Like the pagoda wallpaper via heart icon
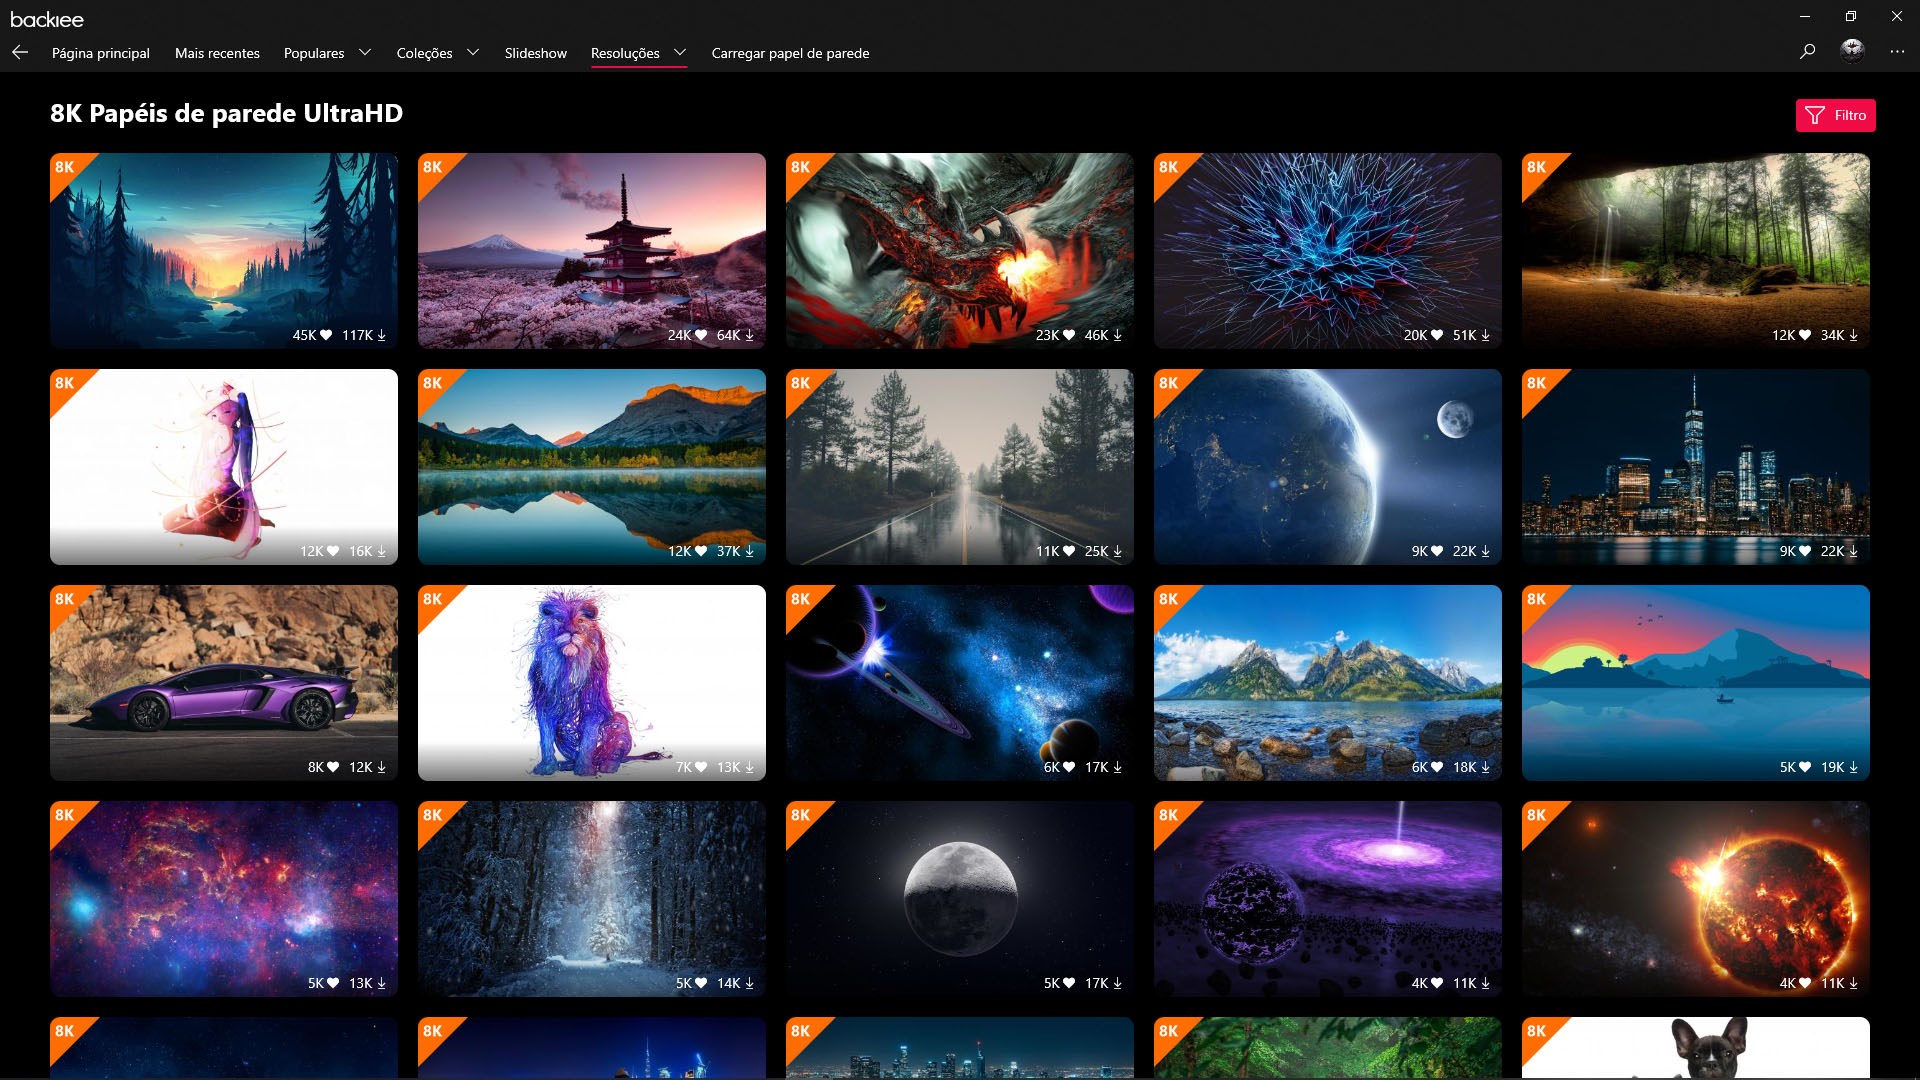The image size is (1920, 1080). pos(701,335)
